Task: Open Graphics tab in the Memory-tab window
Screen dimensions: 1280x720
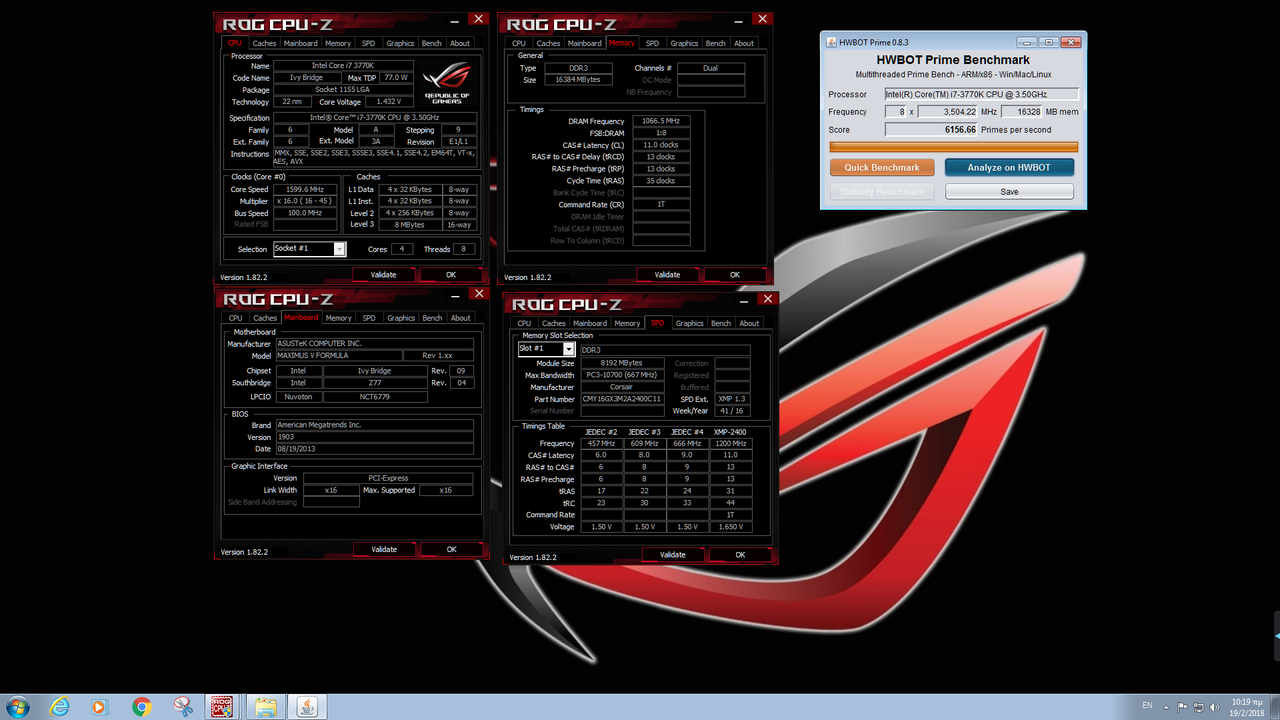Action: [684, 43]
